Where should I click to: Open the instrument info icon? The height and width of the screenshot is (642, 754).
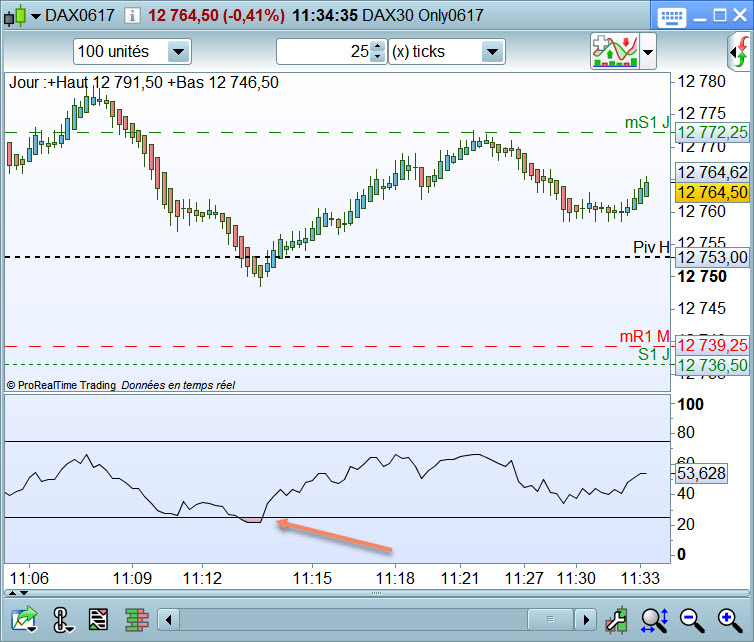tap(132, 16)
